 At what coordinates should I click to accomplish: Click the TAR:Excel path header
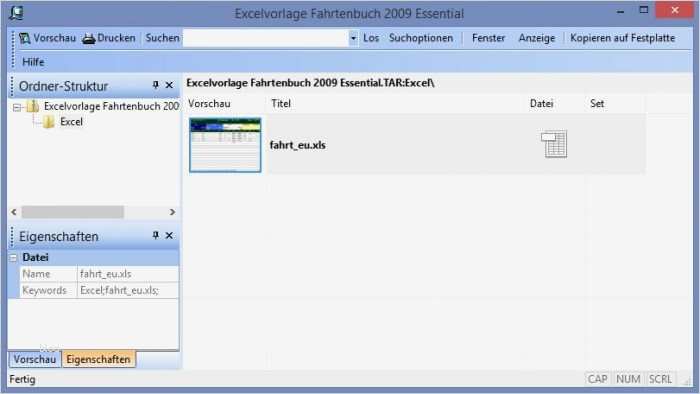tap(310, 83)
